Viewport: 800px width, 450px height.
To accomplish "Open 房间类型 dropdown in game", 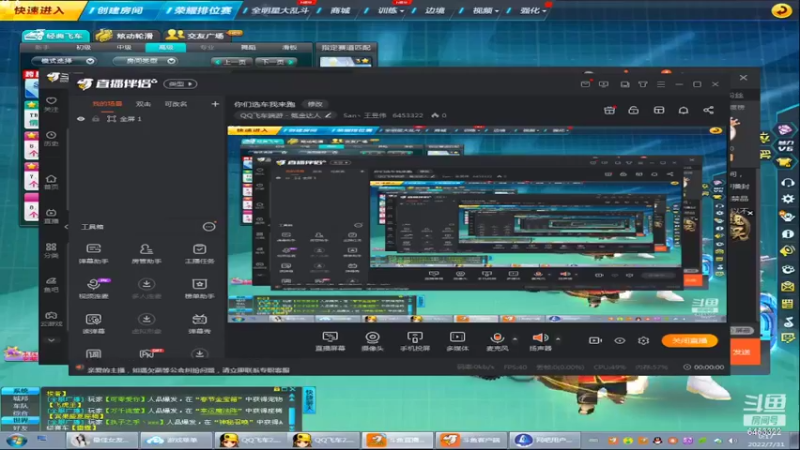I will [145, 61].
